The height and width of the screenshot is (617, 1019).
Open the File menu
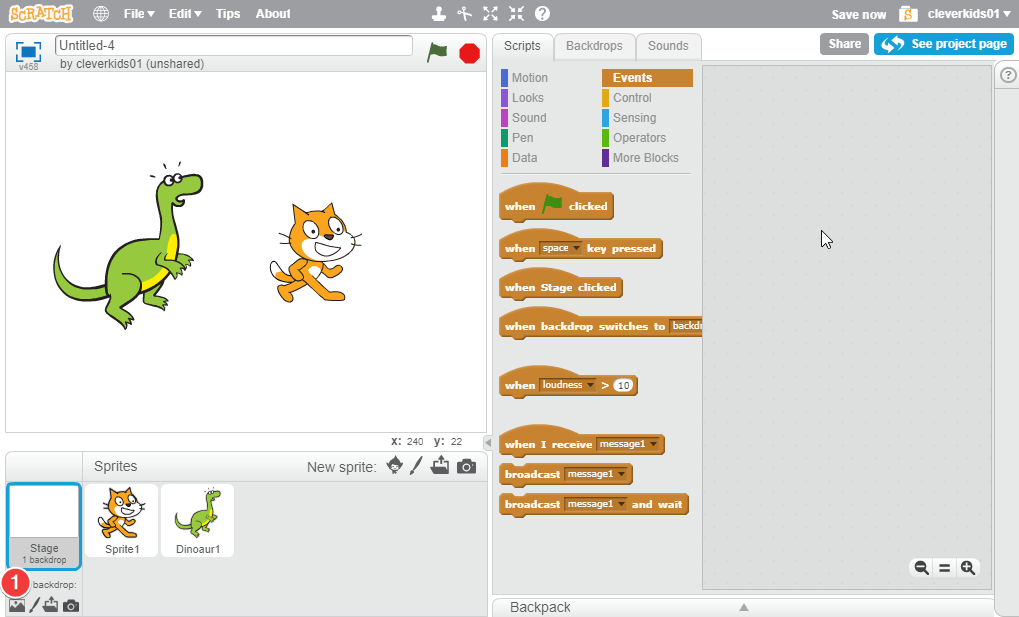[139, 14]
